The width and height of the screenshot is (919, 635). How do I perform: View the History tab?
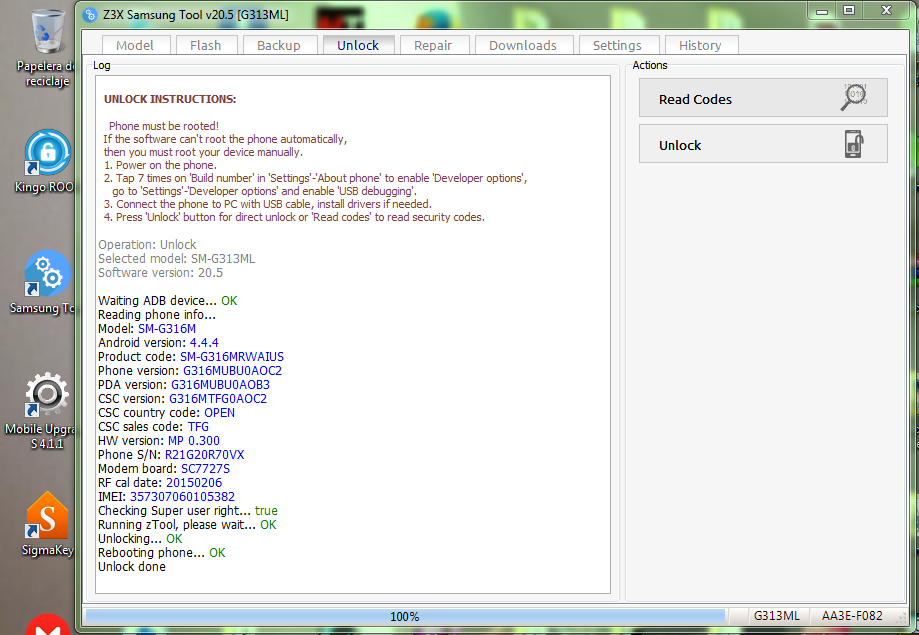click(700, 45)
